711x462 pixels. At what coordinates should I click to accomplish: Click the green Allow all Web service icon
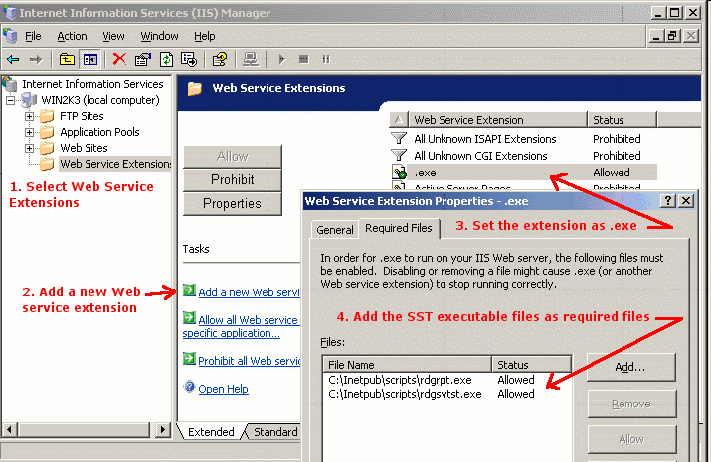[189, 318]
